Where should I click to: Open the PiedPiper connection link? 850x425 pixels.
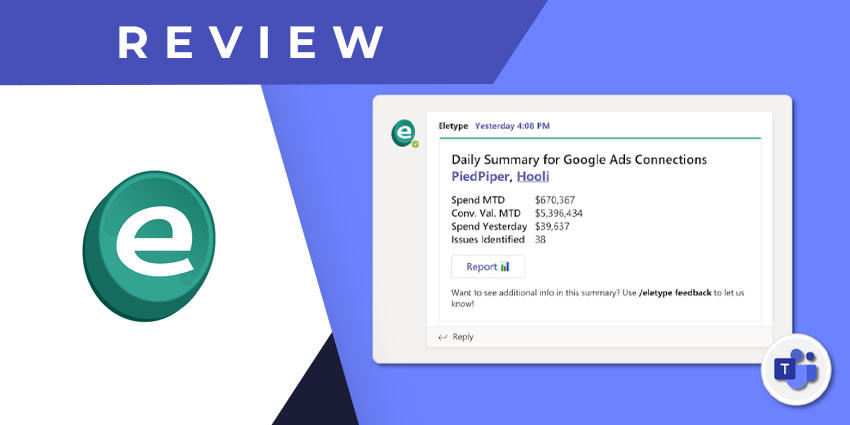click(x=481, y=177)
